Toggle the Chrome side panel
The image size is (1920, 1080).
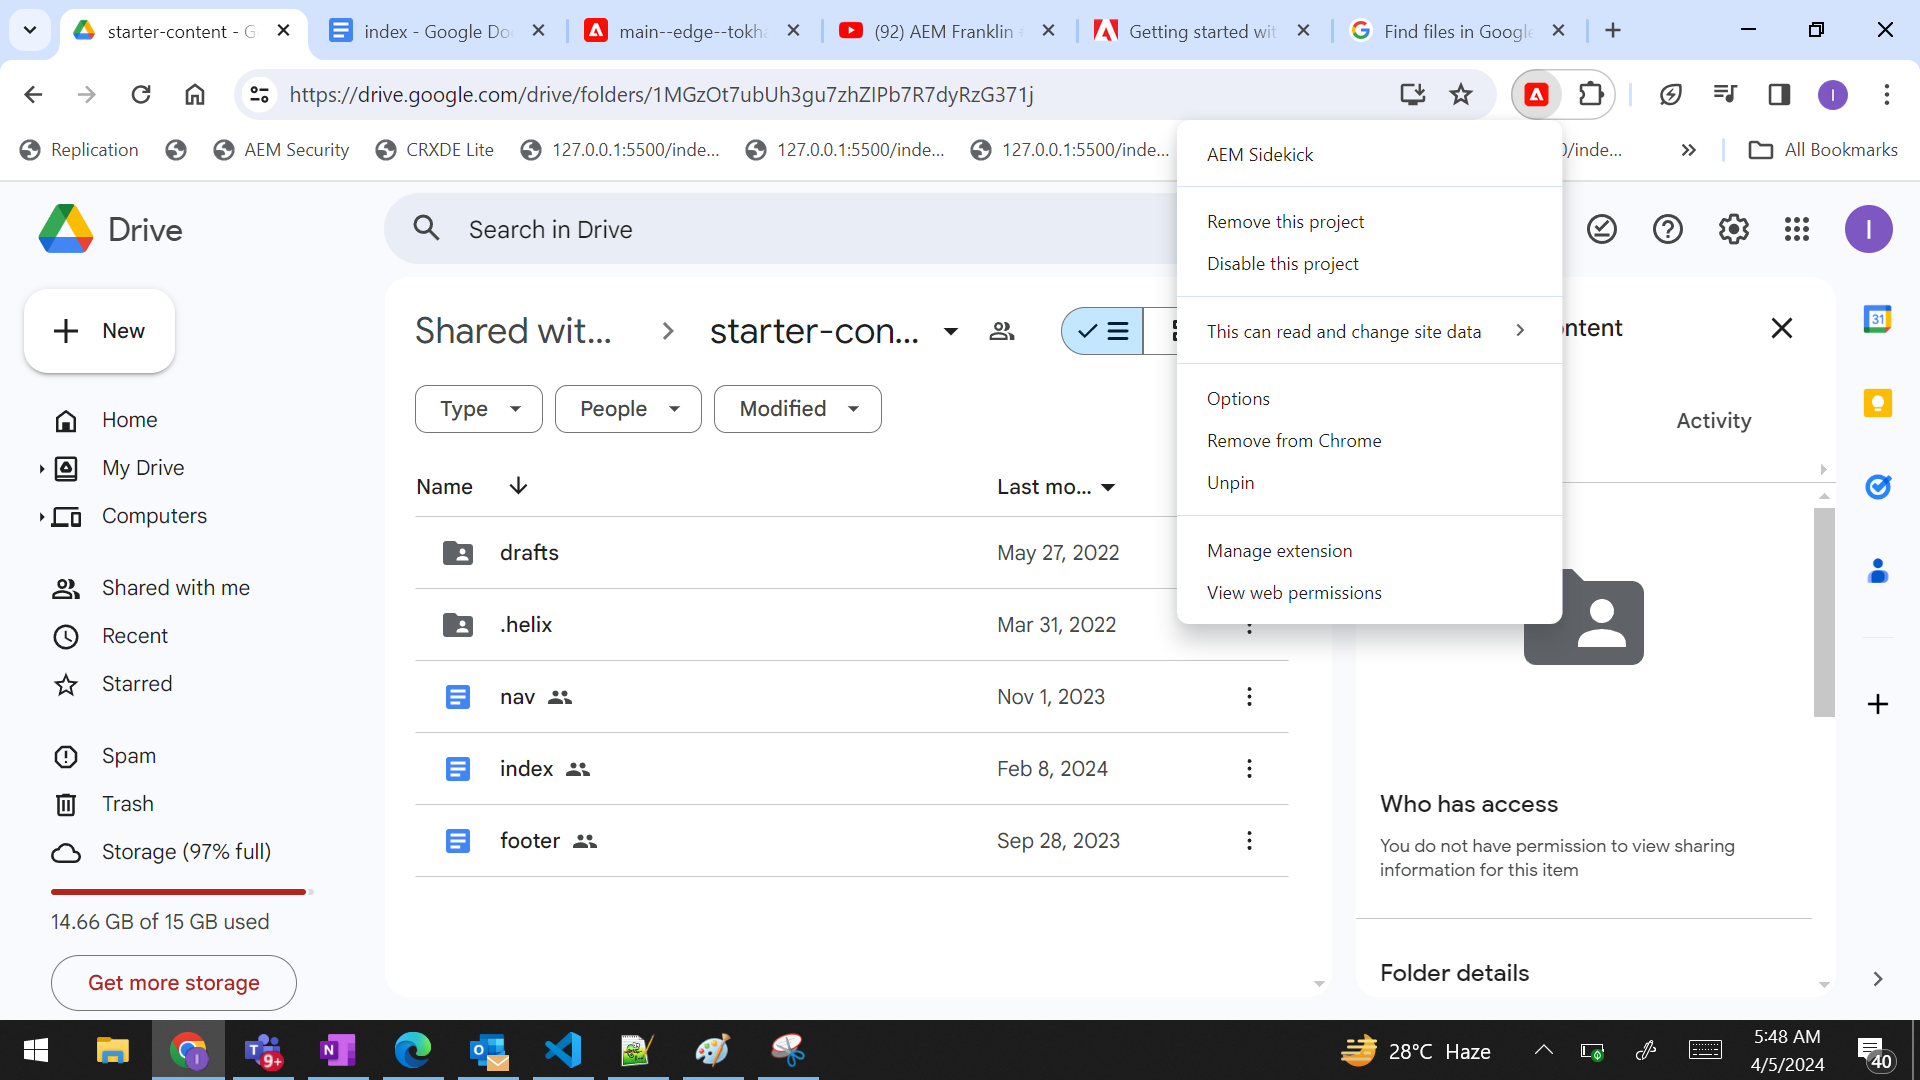[1780, 94]
